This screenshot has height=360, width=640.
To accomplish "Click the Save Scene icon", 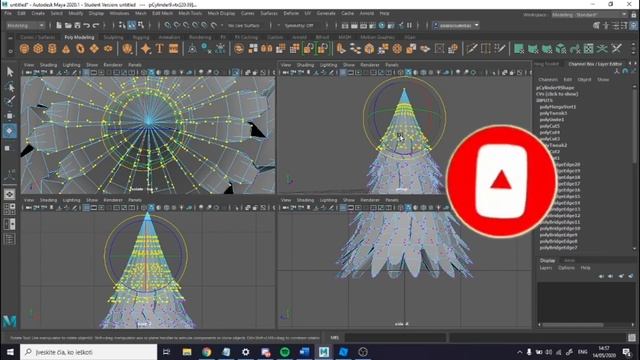I will tap(77, 25).
